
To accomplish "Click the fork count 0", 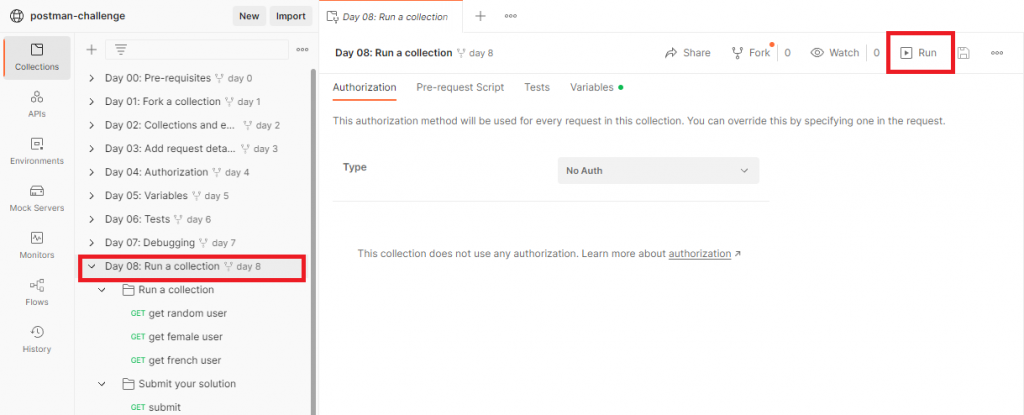I will [788, 53].
